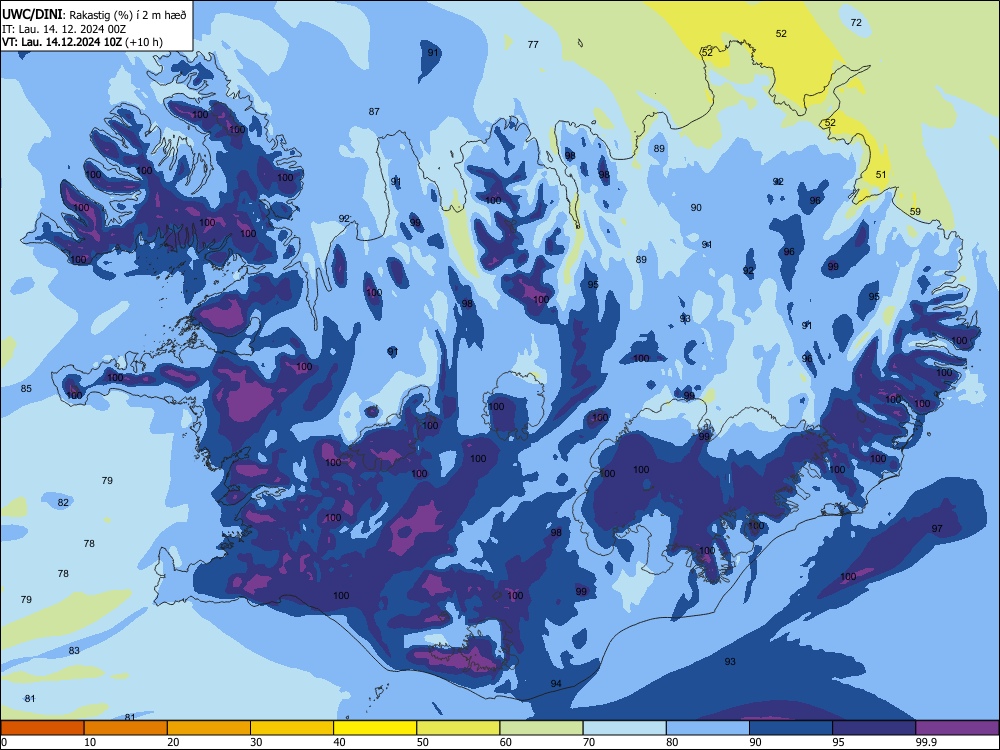Viewport: 1000px width, 750px height.
Task: Click the '40' legend scale label
Action: tap(339, 742)
